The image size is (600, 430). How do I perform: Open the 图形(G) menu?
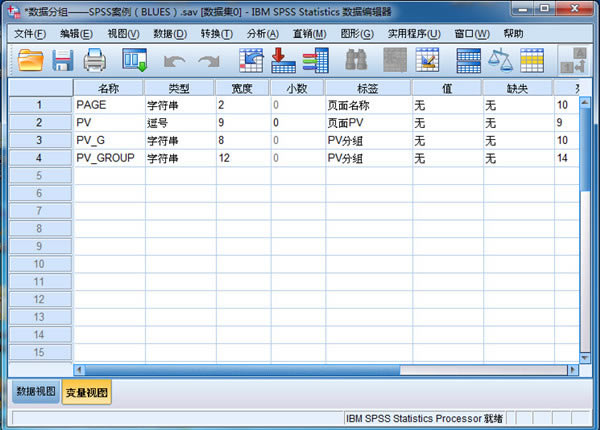coord(356,33)
